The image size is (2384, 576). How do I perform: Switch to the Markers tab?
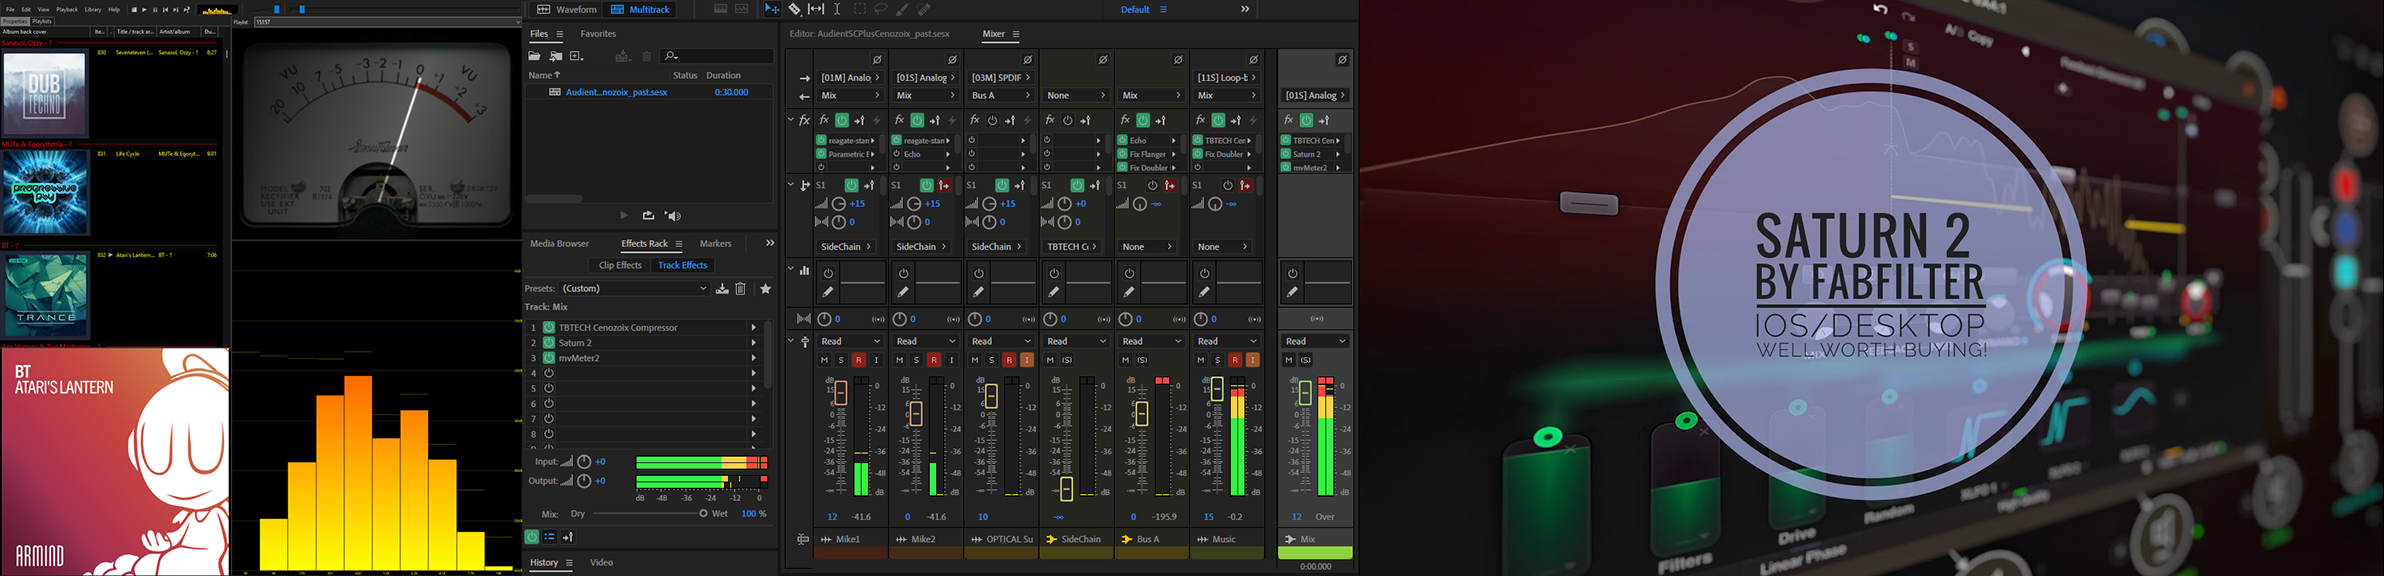click(715, 244)
